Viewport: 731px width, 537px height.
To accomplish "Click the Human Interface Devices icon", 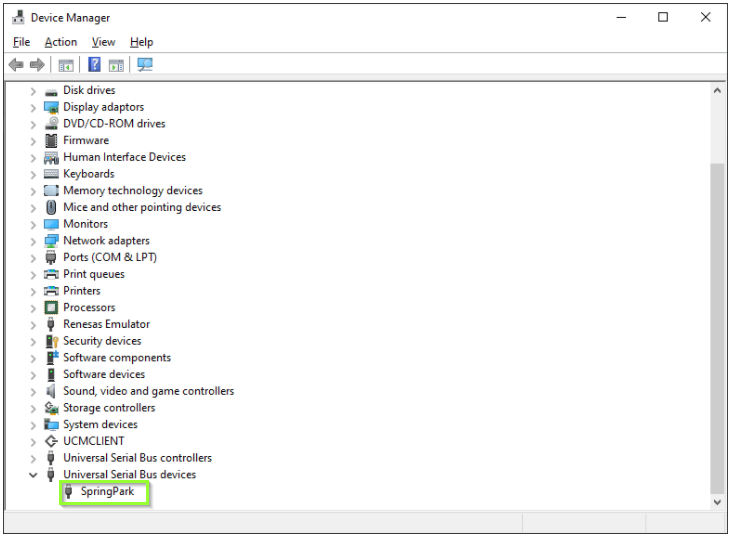I will pos(51,158).
